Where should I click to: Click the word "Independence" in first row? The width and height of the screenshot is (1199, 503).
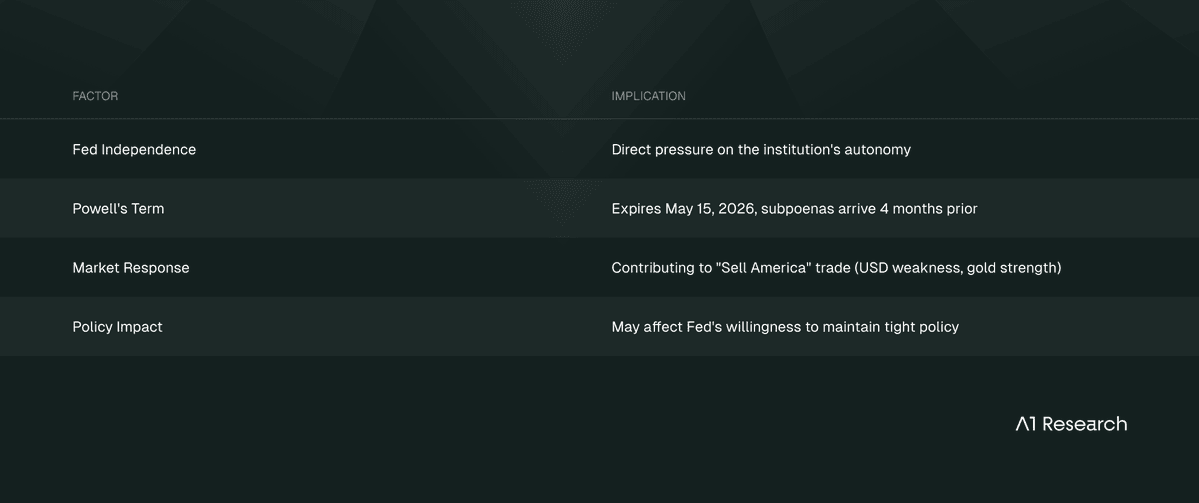click(148, 150)
